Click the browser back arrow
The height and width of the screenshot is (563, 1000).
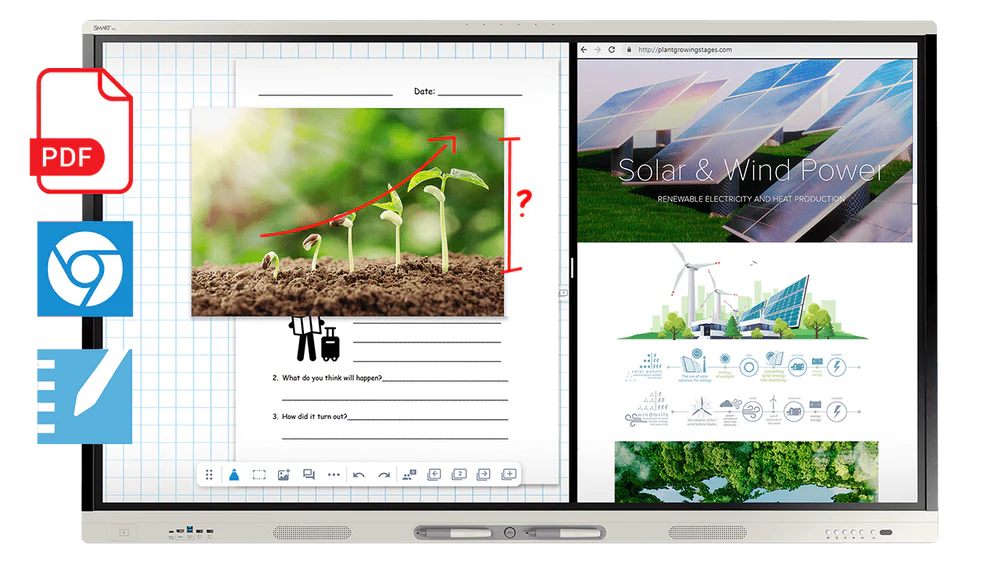pos(585,49)
